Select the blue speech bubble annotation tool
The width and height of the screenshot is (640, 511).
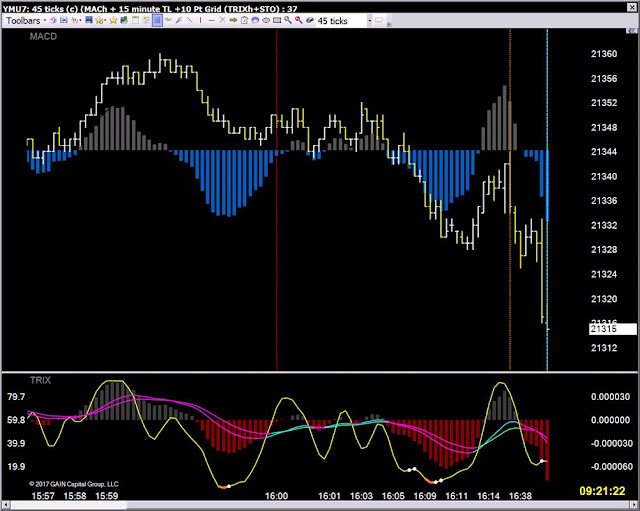255,20
